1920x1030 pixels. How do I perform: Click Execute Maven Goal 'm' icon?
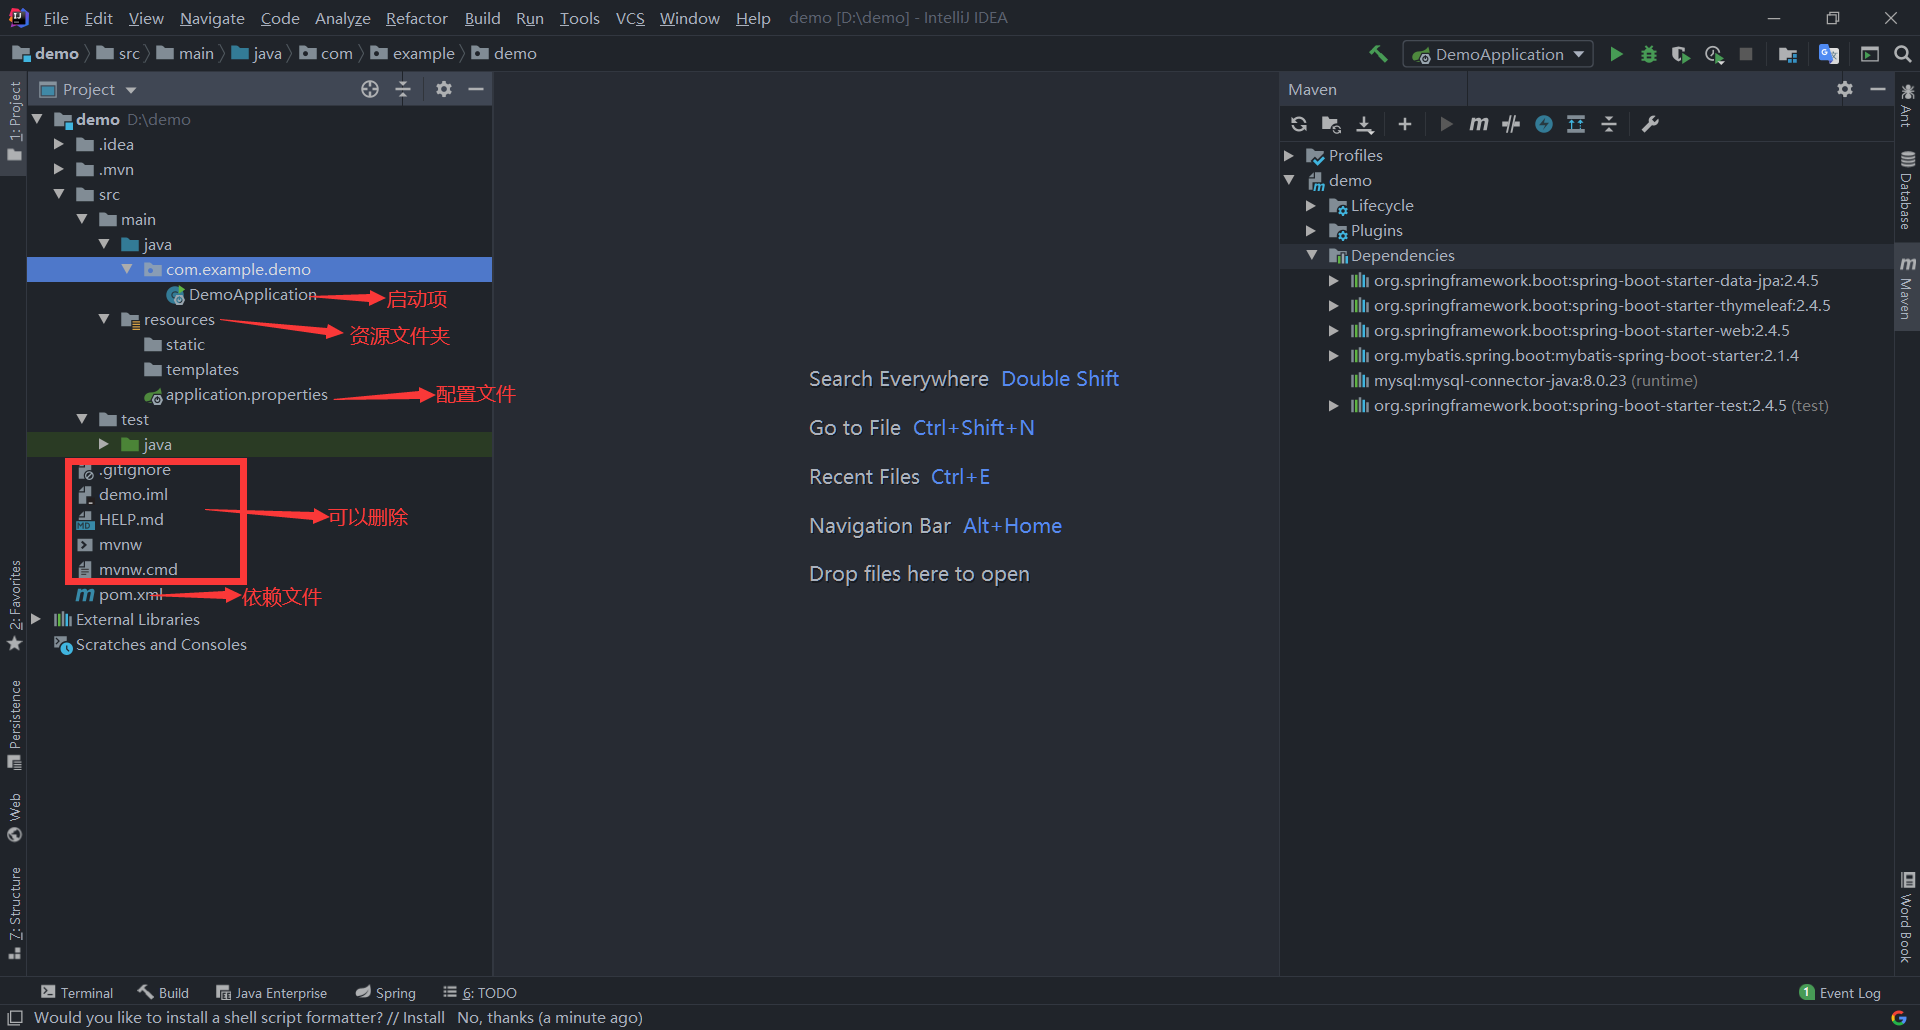1479,124
